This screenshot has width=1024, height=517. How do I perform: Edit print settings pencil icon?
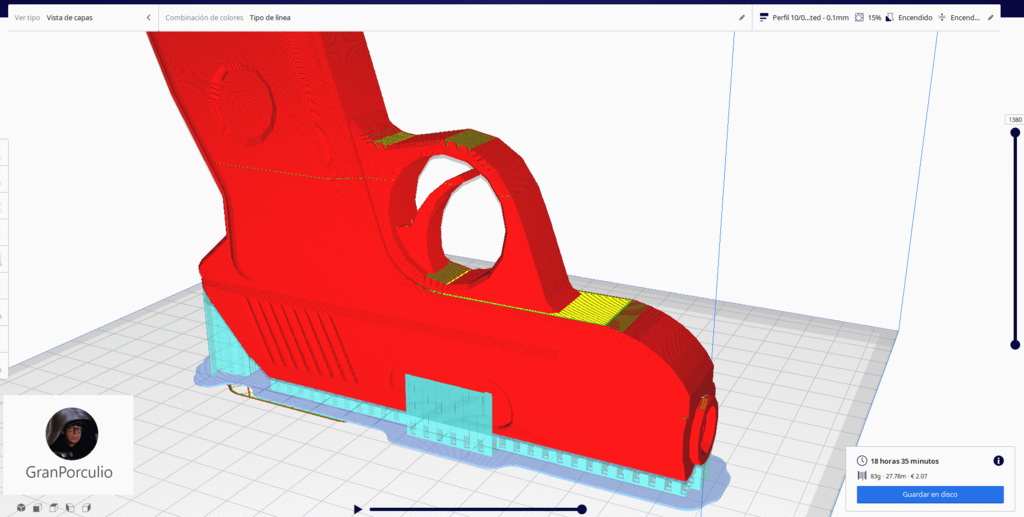pyautogui.click(x=991, y=18)
